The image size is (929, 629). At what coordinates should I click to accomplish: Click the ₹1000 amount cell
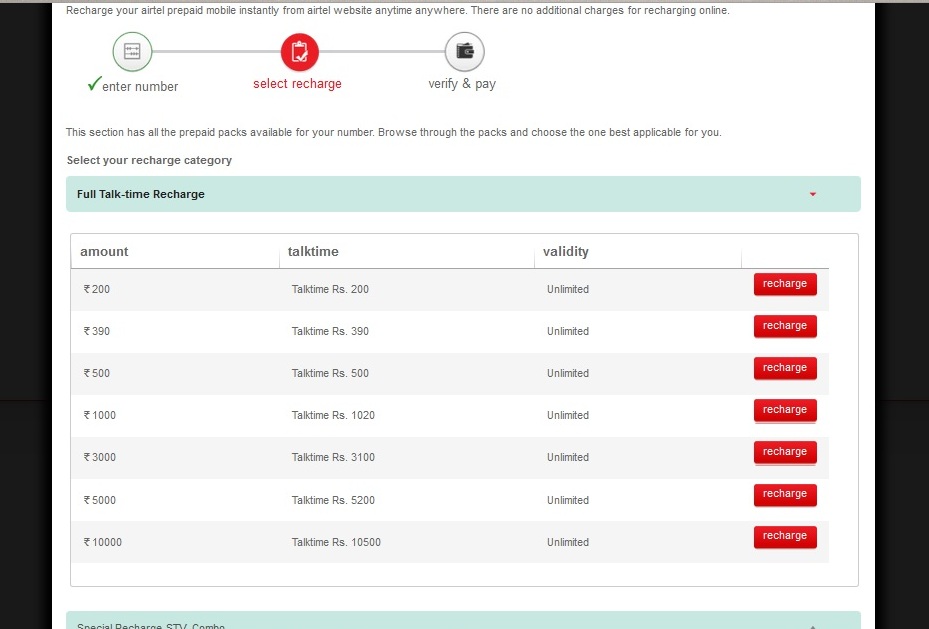[100, 415]
